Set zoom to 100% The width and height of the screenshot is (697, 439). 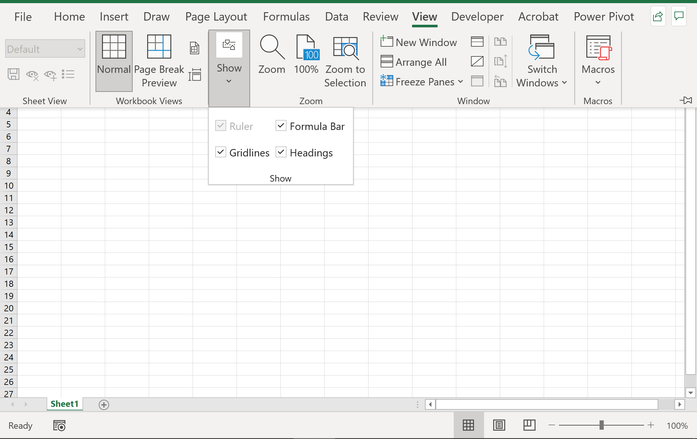click(306, 55)
